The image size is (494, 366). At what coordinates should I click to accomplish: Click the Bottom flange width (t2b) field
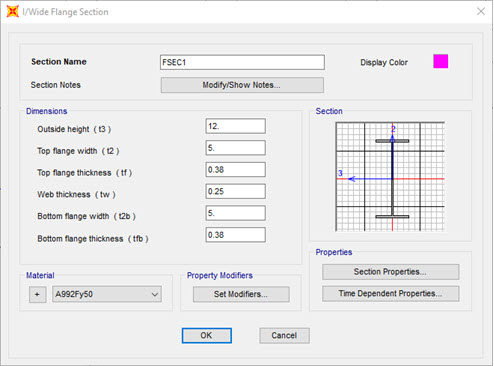click(x=235, y=213)
